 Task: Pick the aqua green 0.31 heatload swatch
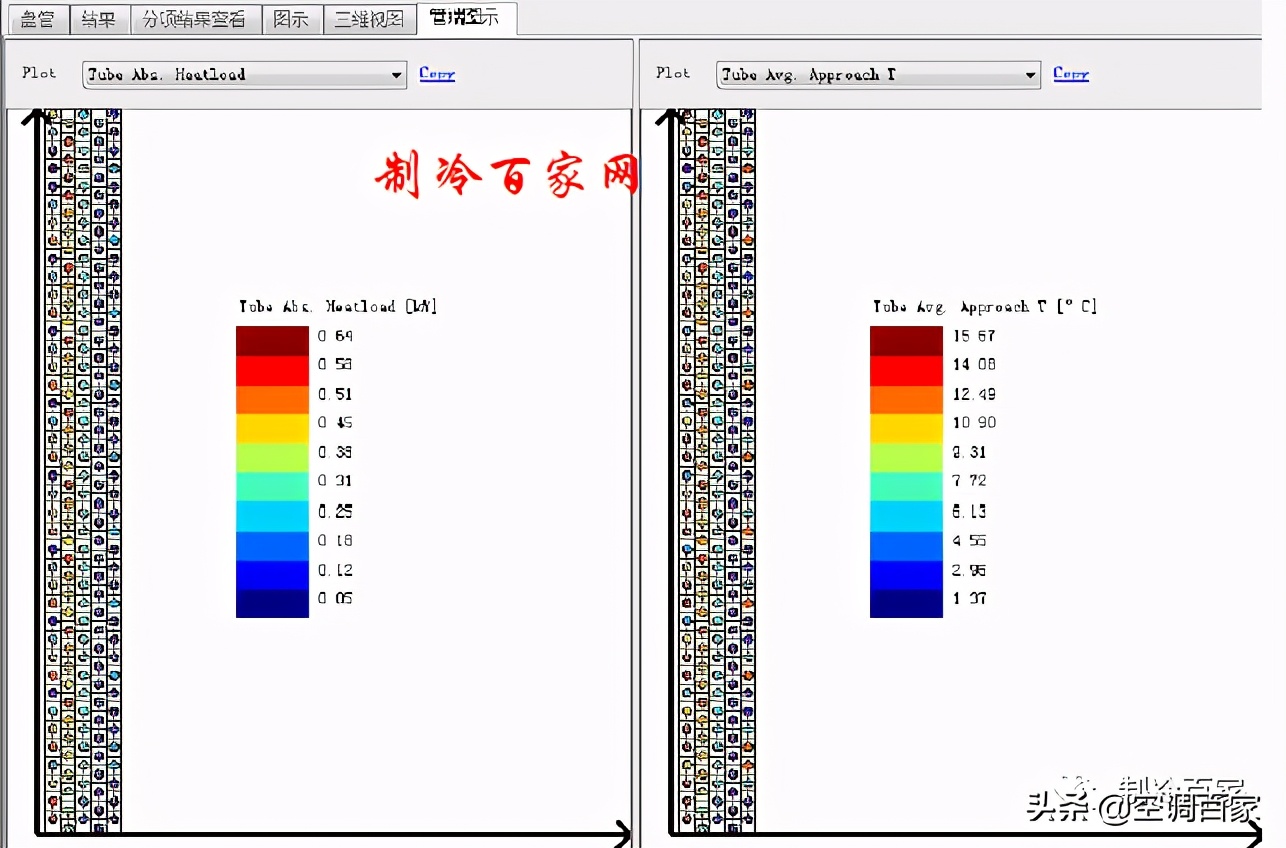272,486
